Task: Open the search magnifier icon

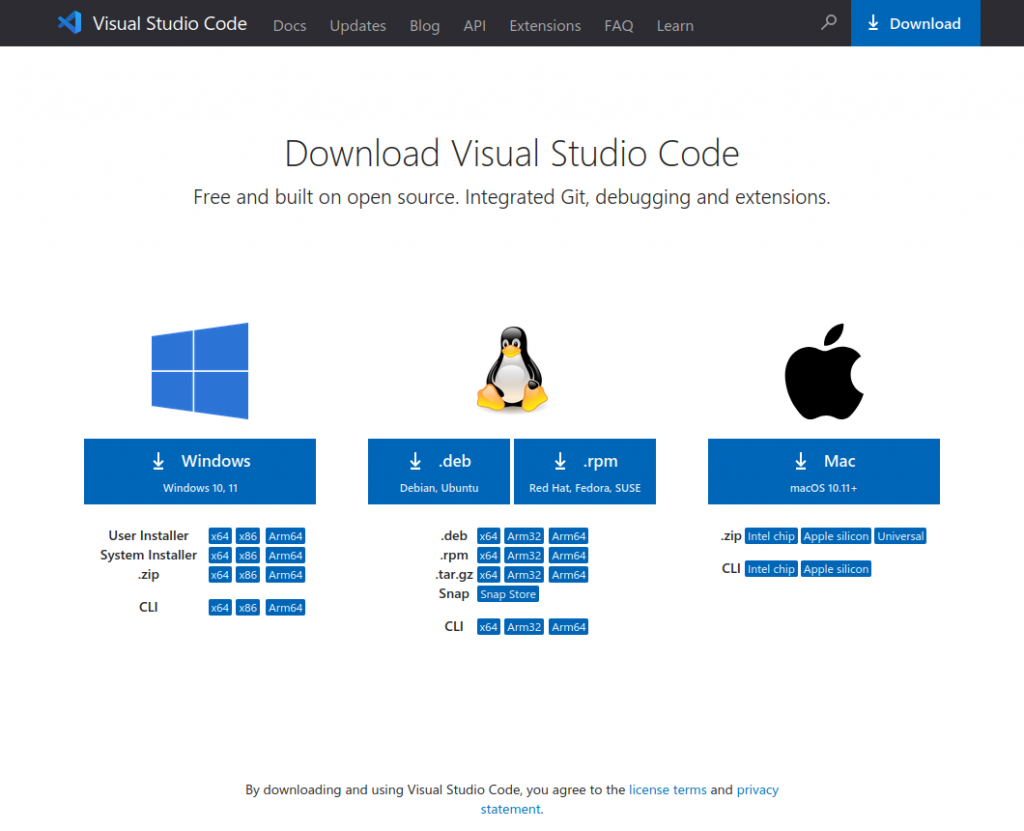Action: point(829,23)
